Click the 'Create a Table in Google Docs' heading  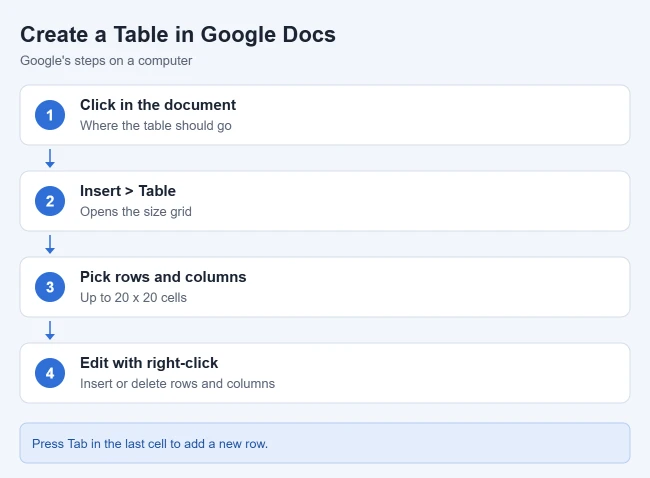tap(178, 35)
